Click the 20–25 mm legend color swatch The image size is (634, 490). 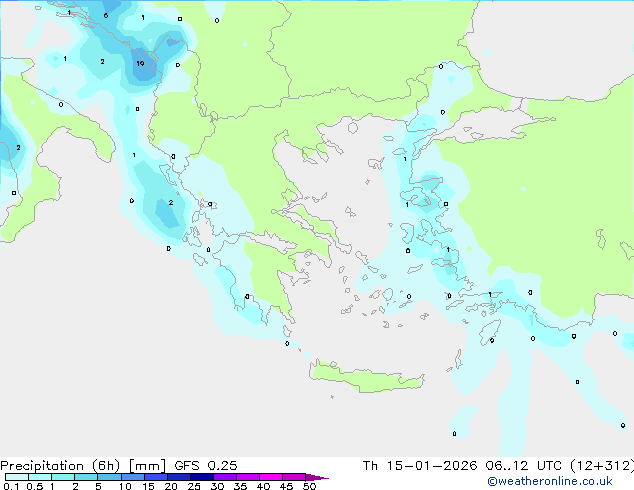[x=179, y=477]
